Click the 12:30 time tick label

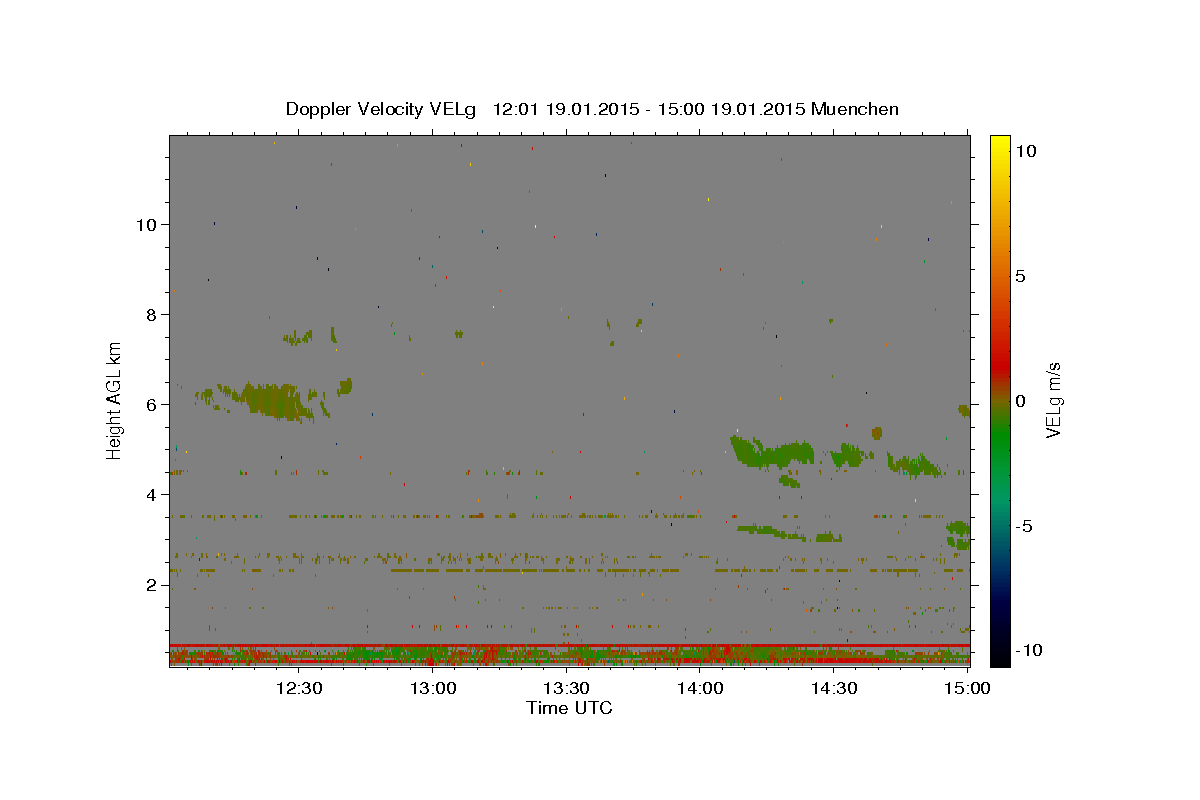click(299, 688)
